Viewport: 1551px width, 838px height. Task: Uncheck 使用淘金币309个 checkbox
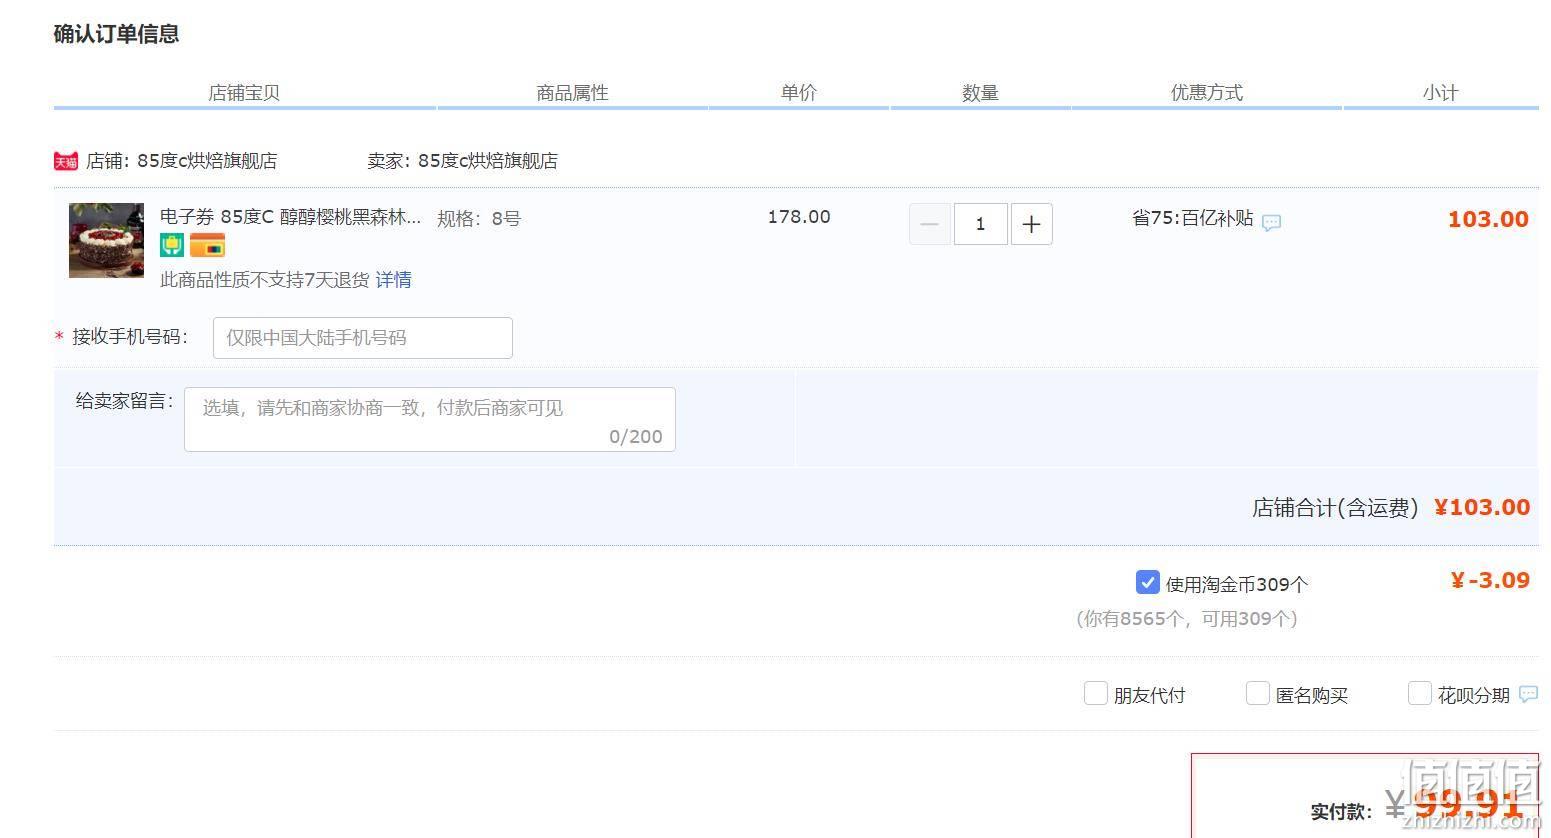coord(1147,582)
